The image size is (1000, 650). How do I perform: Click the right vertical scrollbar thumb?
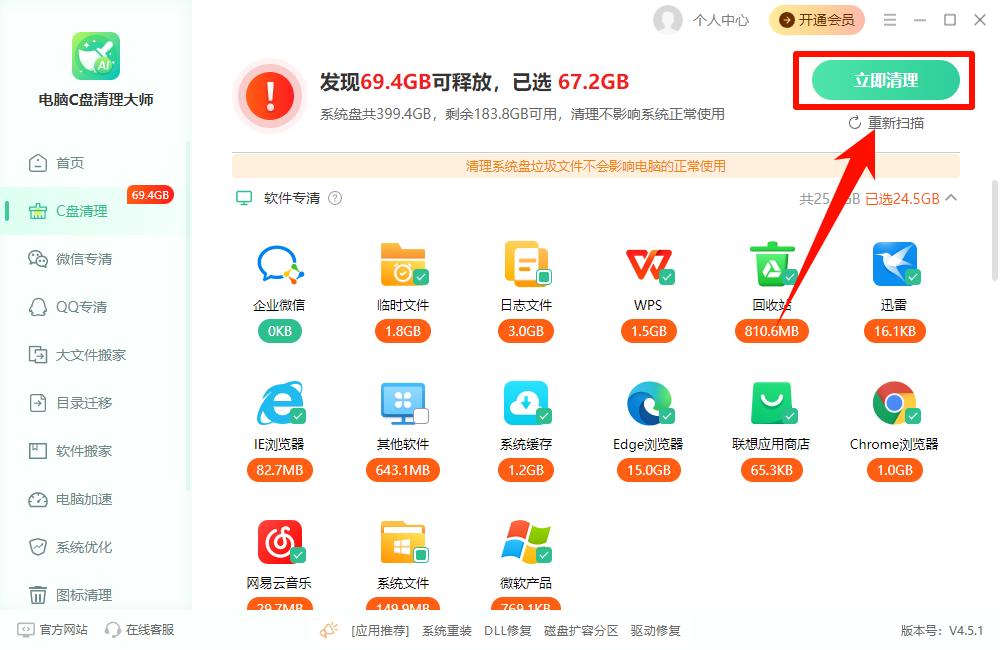coord(995,231)
